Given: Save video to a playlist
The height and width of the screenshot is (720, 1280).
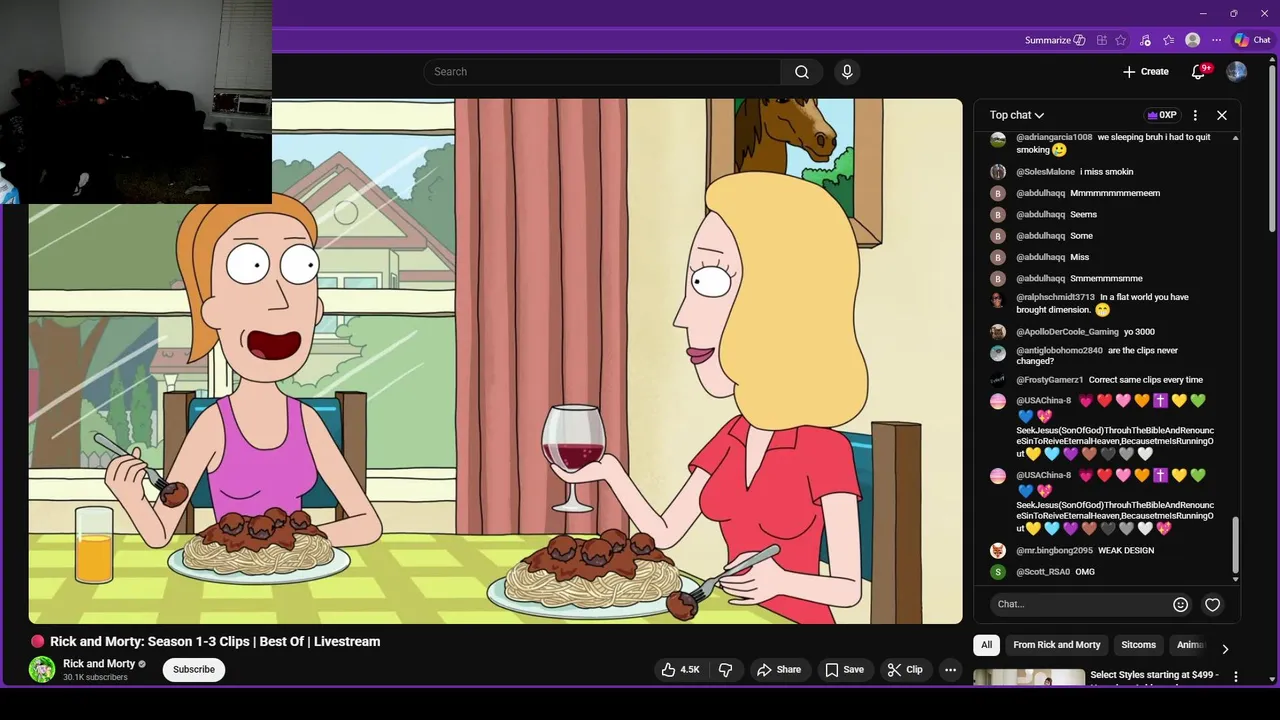Looking at the screenshot, I should (x=844, y=670).
